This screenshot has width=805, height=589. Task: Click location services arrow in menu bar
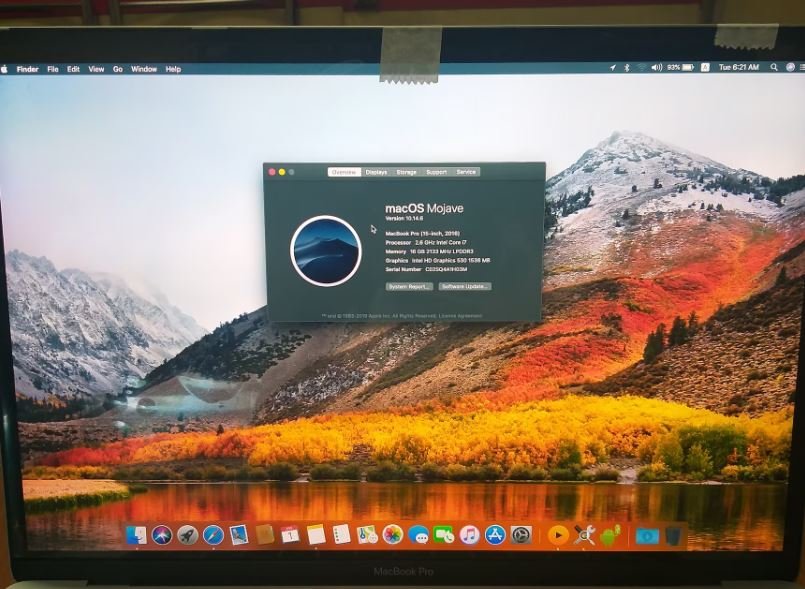coord(612,67)
